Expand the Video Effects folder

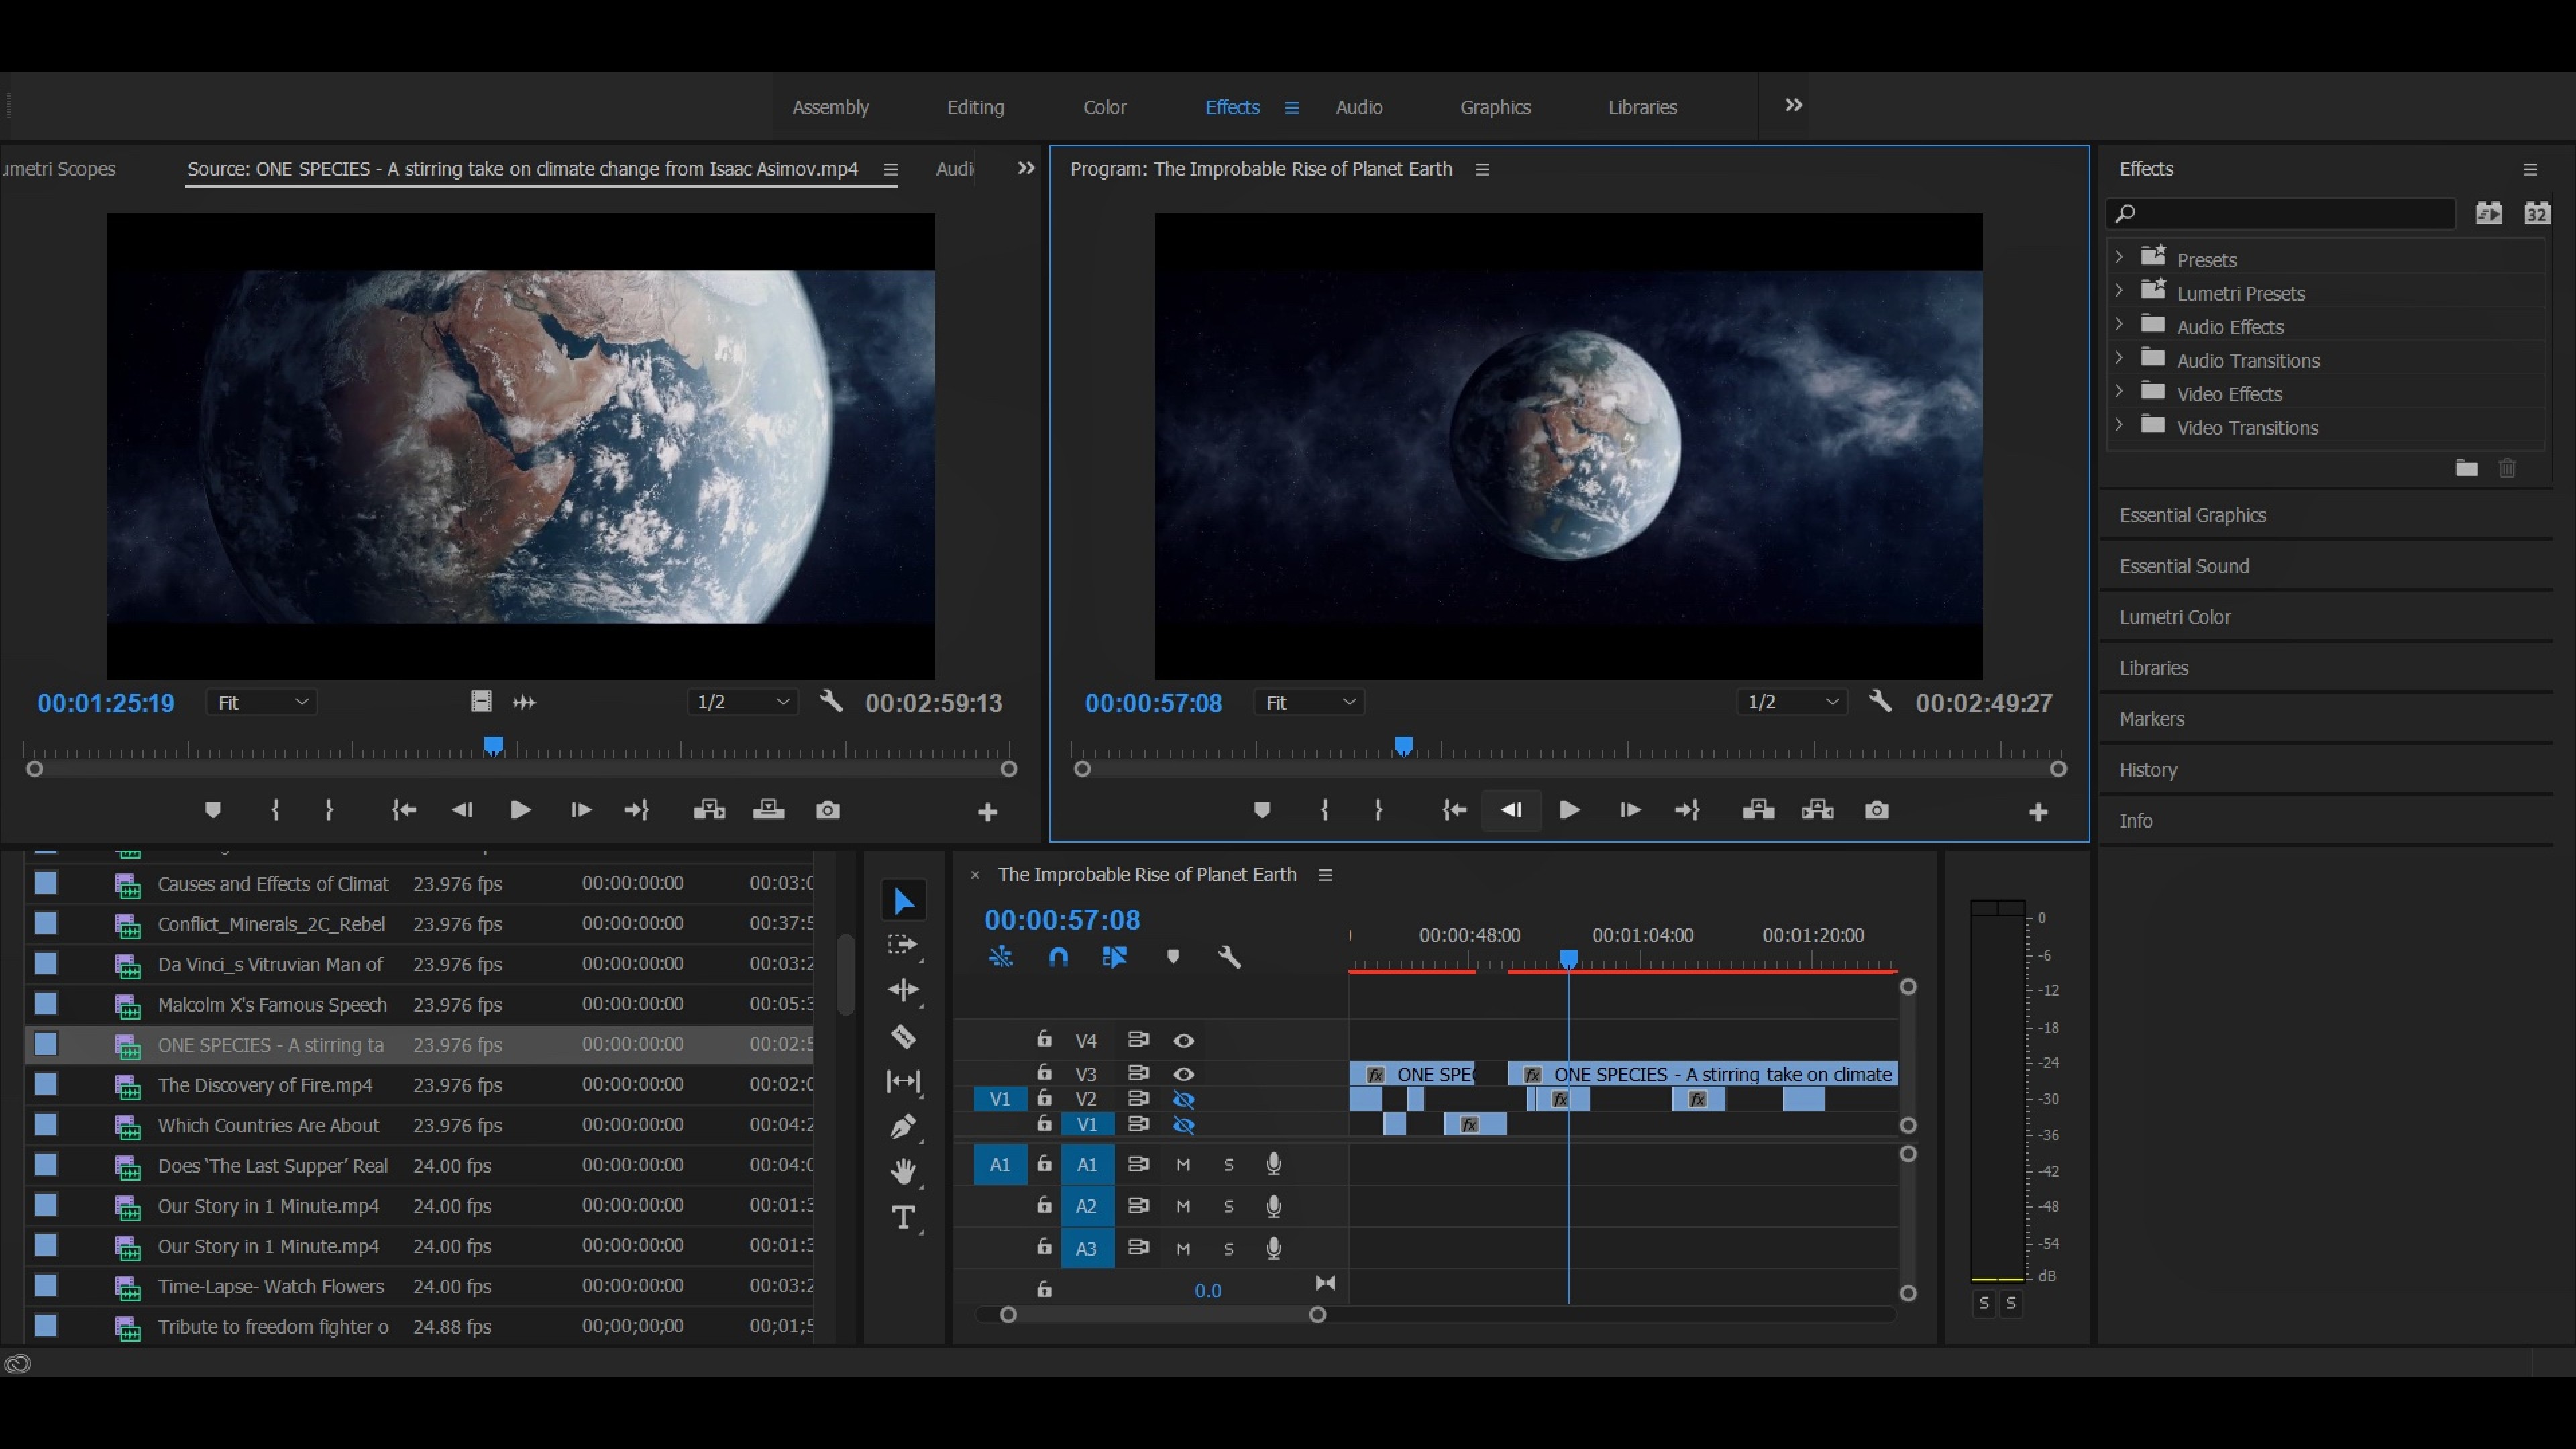(2119, 393)
